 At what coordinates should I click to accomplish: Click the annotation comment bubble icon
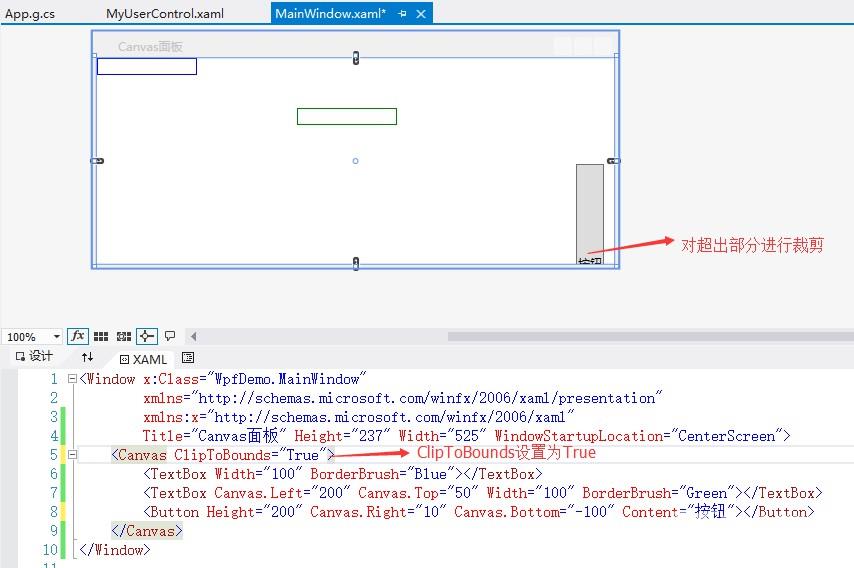(x=170, y=335)
